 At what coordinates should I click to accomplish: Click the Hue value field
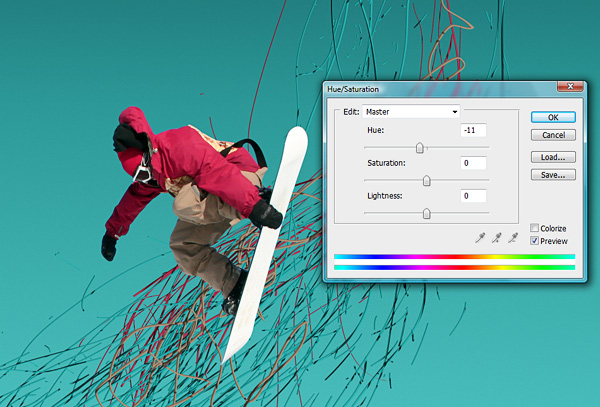click(473, 130)
